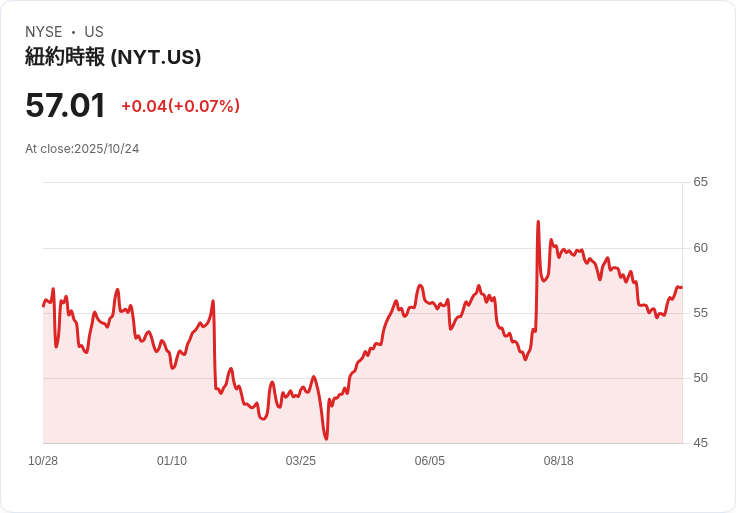Image resolution: width=736 pixels, height=513 pixels.
Task: Click the 10/28 date axis label
Action: point(43,461)
